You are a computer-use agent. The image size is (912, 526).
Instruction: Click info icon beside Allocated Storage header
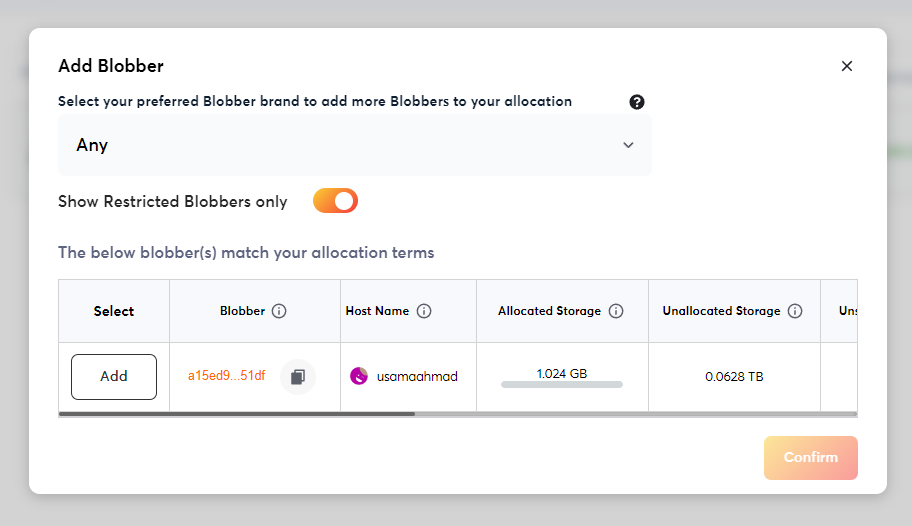[x=616, y=311]
